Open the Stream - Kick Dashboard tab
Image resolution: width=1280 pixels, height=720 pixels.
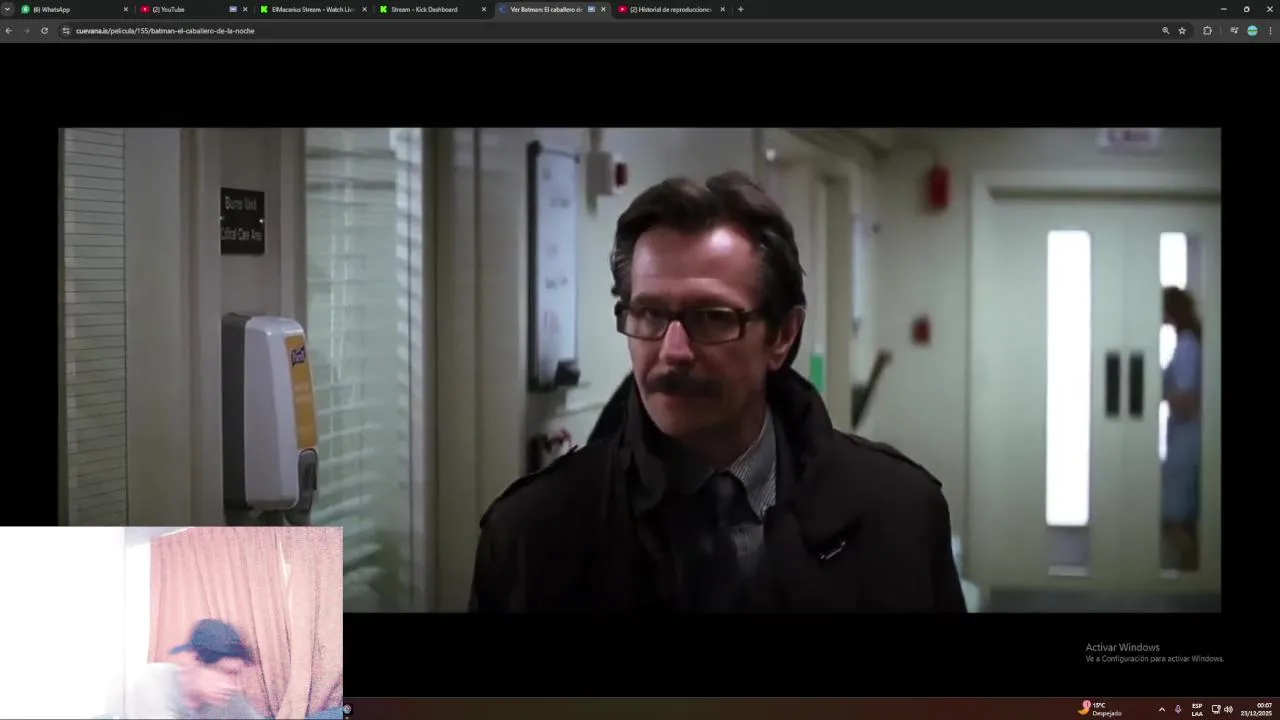[x=433, y=9]
